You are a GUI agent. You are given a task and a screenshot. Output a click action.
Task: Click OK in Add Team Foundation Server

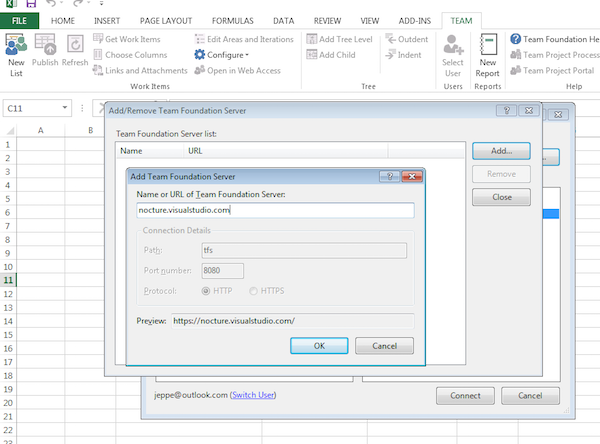click(319, 346)
